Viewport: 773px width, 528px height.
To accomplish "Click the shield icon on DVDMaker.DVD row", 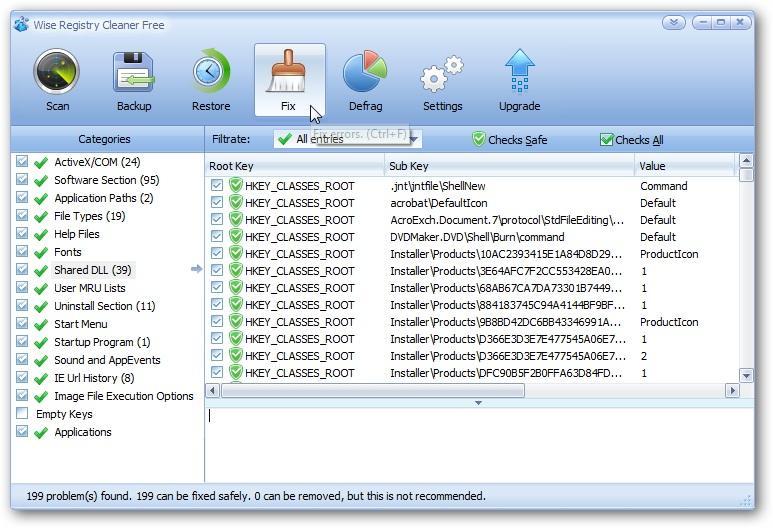I will pyautogui.click(x=236, y=236).
